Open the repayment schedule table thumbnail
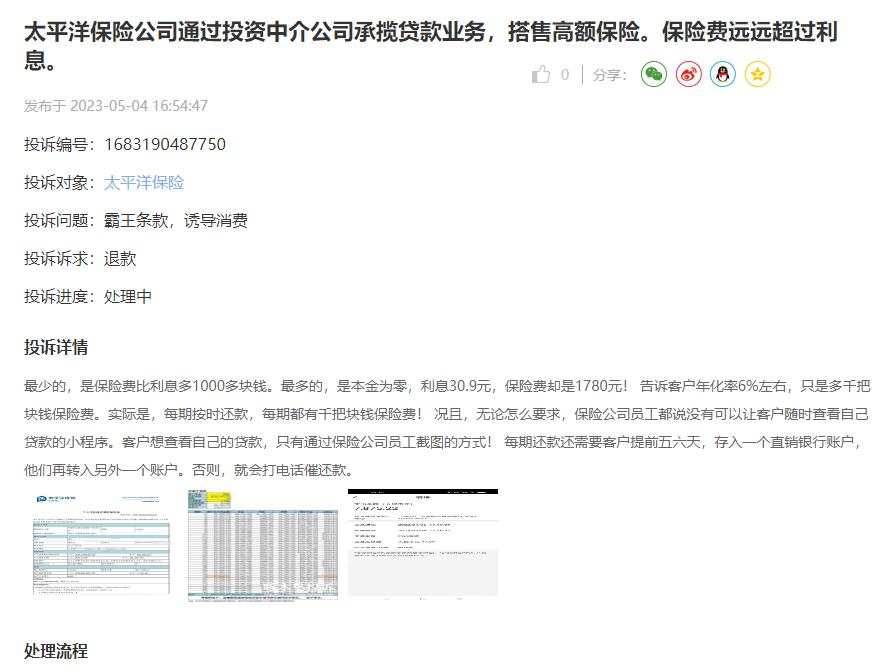 264,549
